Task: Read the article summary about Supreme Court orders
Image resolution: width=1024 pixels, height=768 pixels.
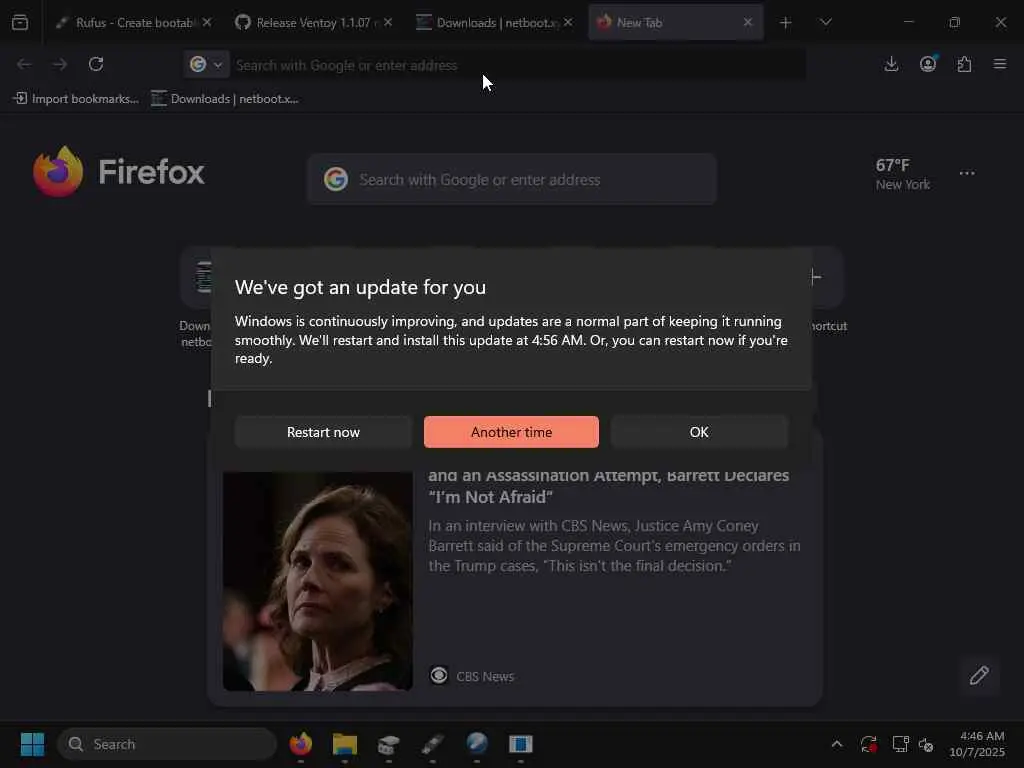Action: tap(615, 545)
